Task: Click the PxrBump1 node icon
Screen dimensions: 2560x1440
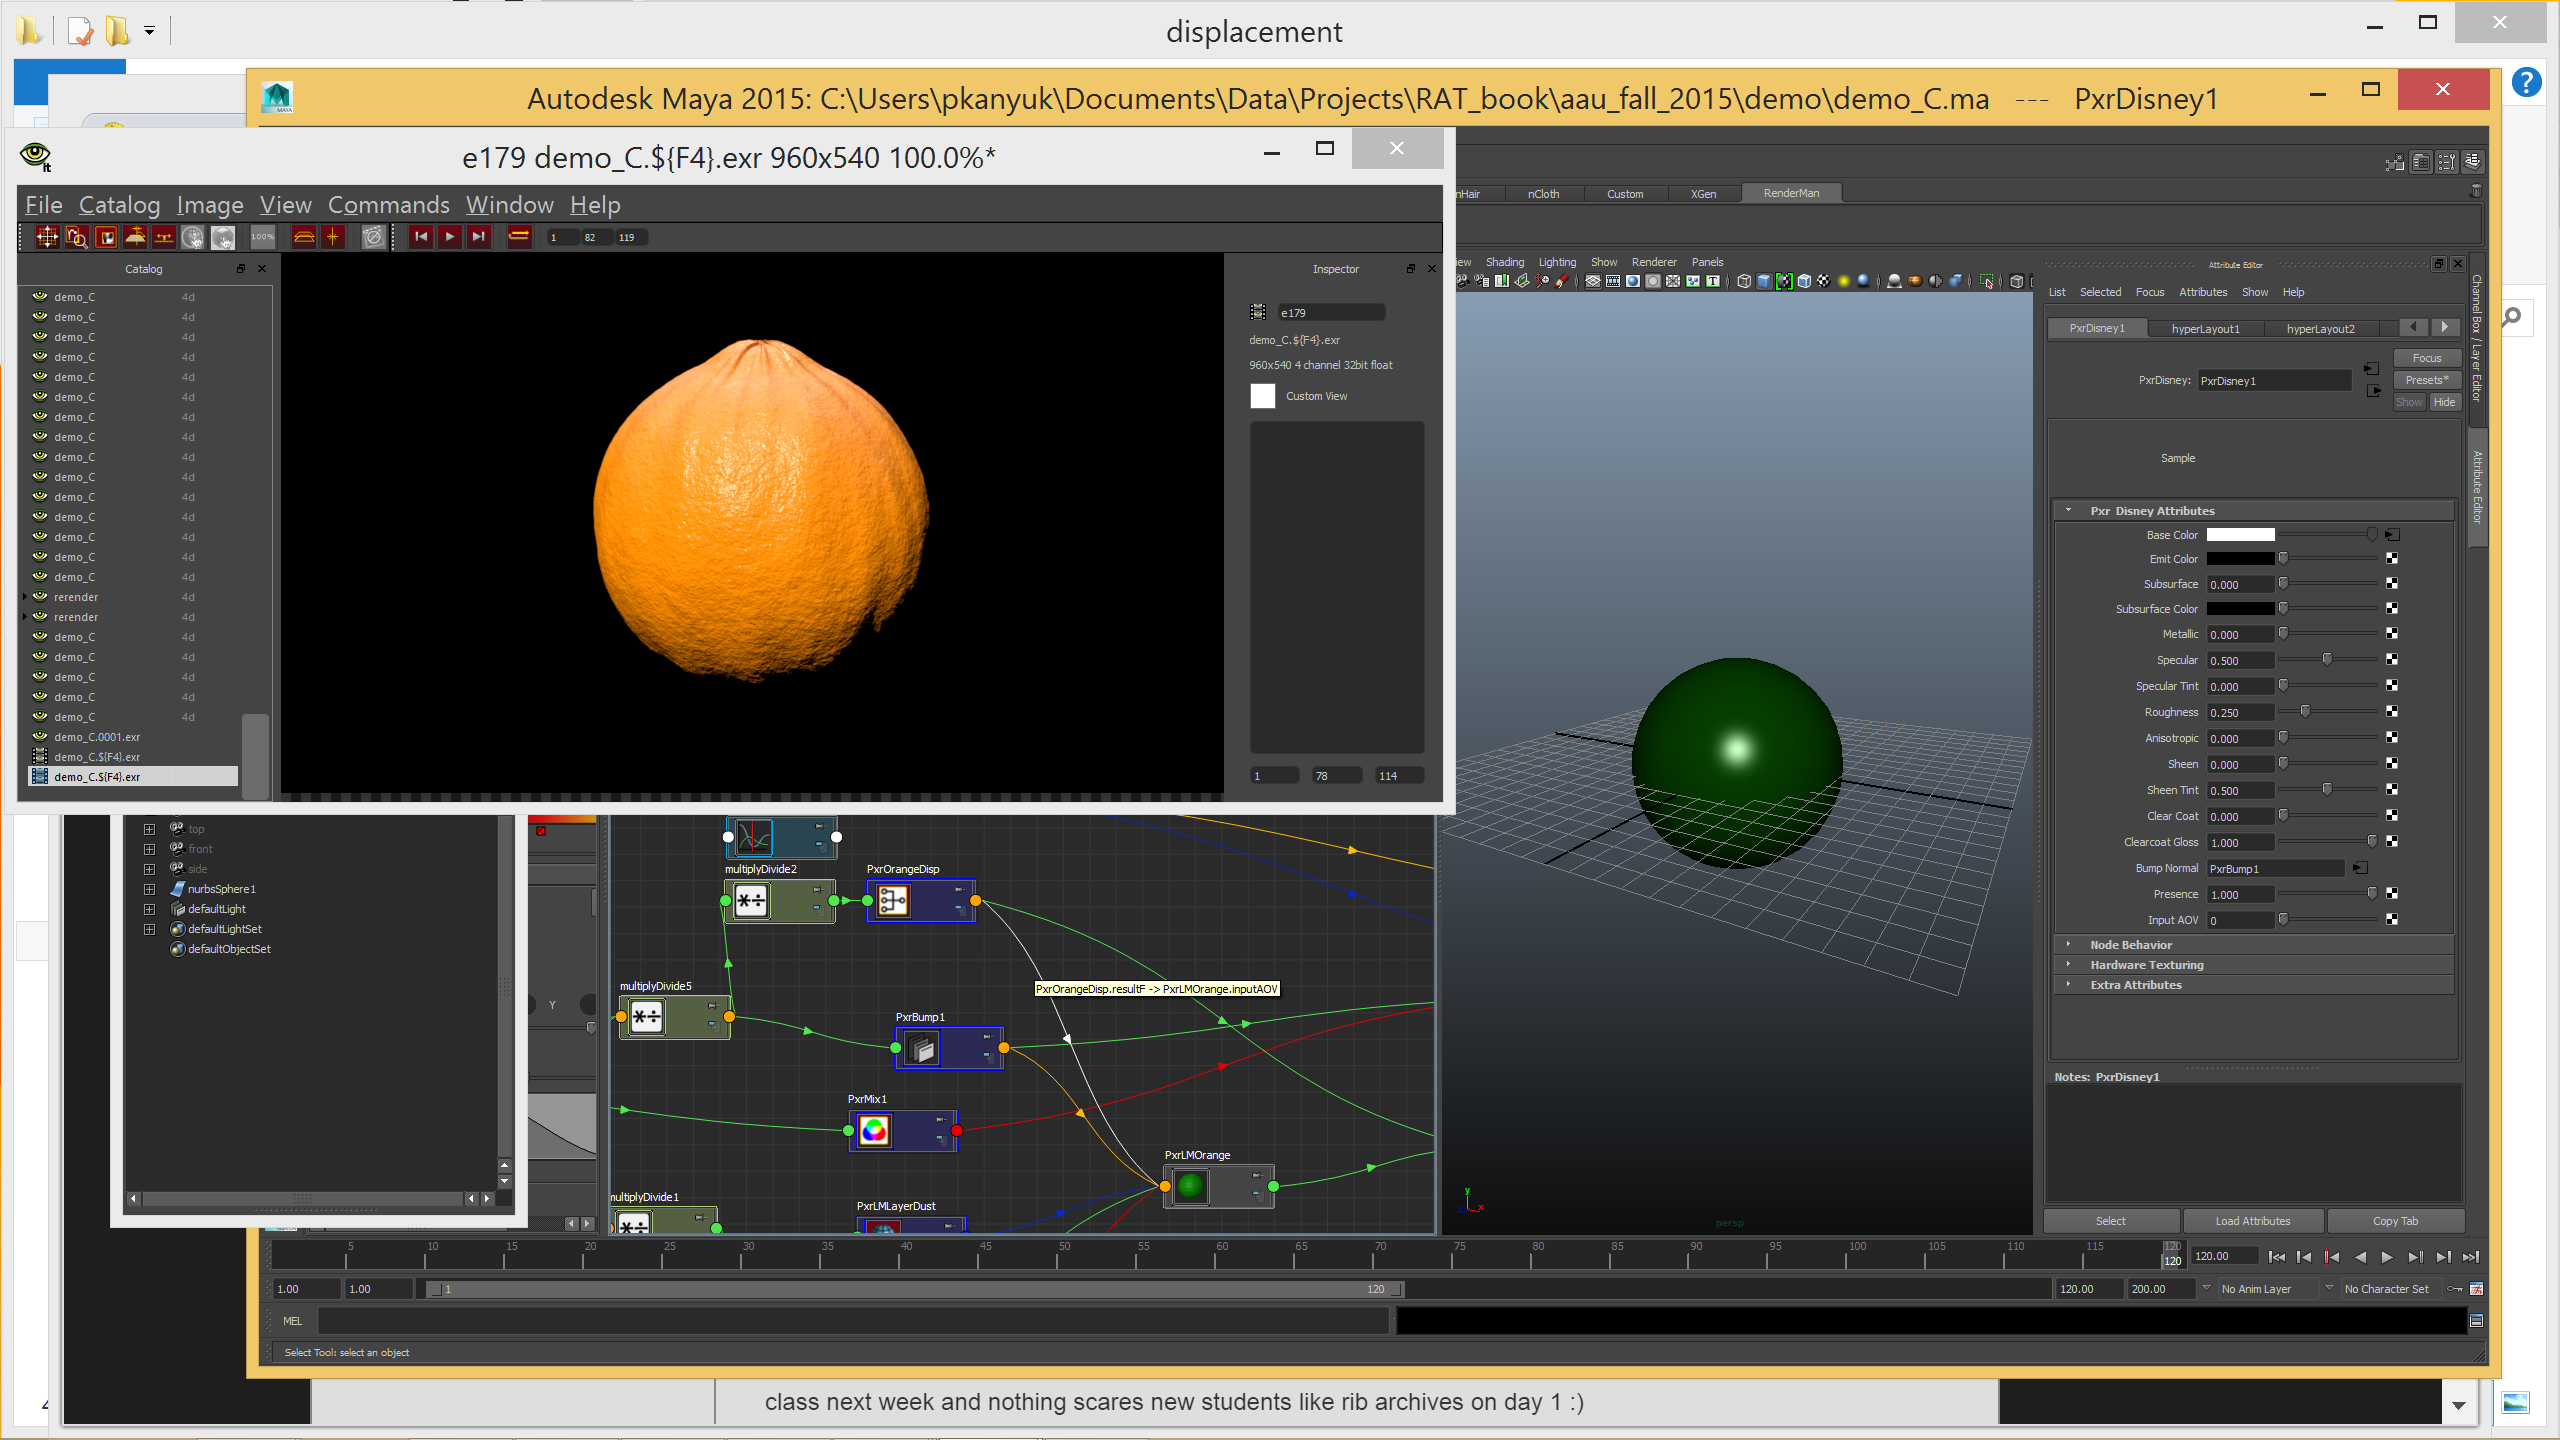Action: coord(921,1048)
